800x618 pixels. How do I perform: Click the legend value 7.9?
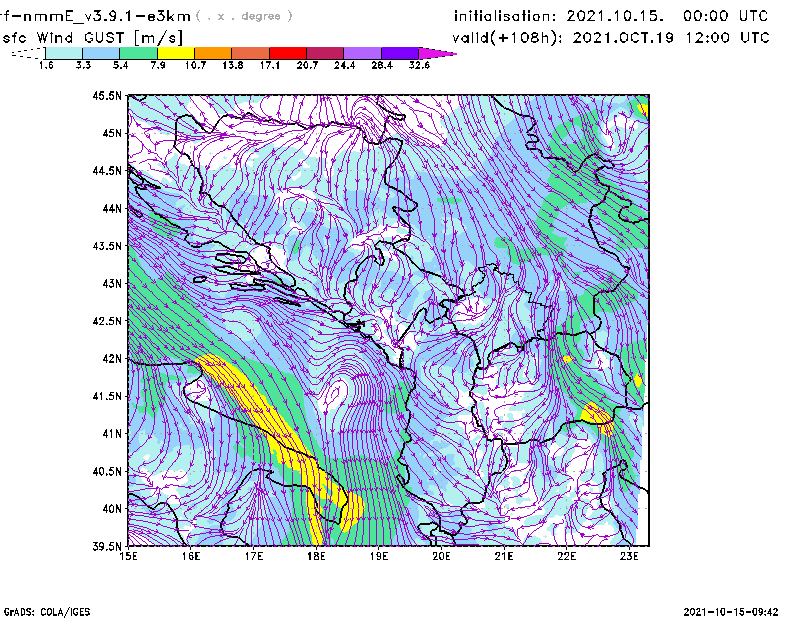click(158, 65)
